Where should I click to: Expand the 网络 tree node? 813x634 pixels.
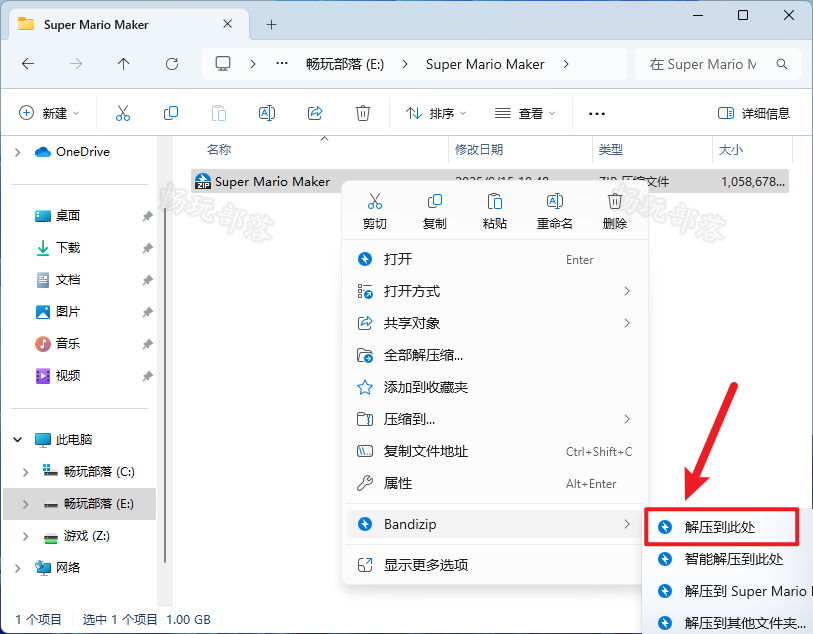click(x=18, y=568)
